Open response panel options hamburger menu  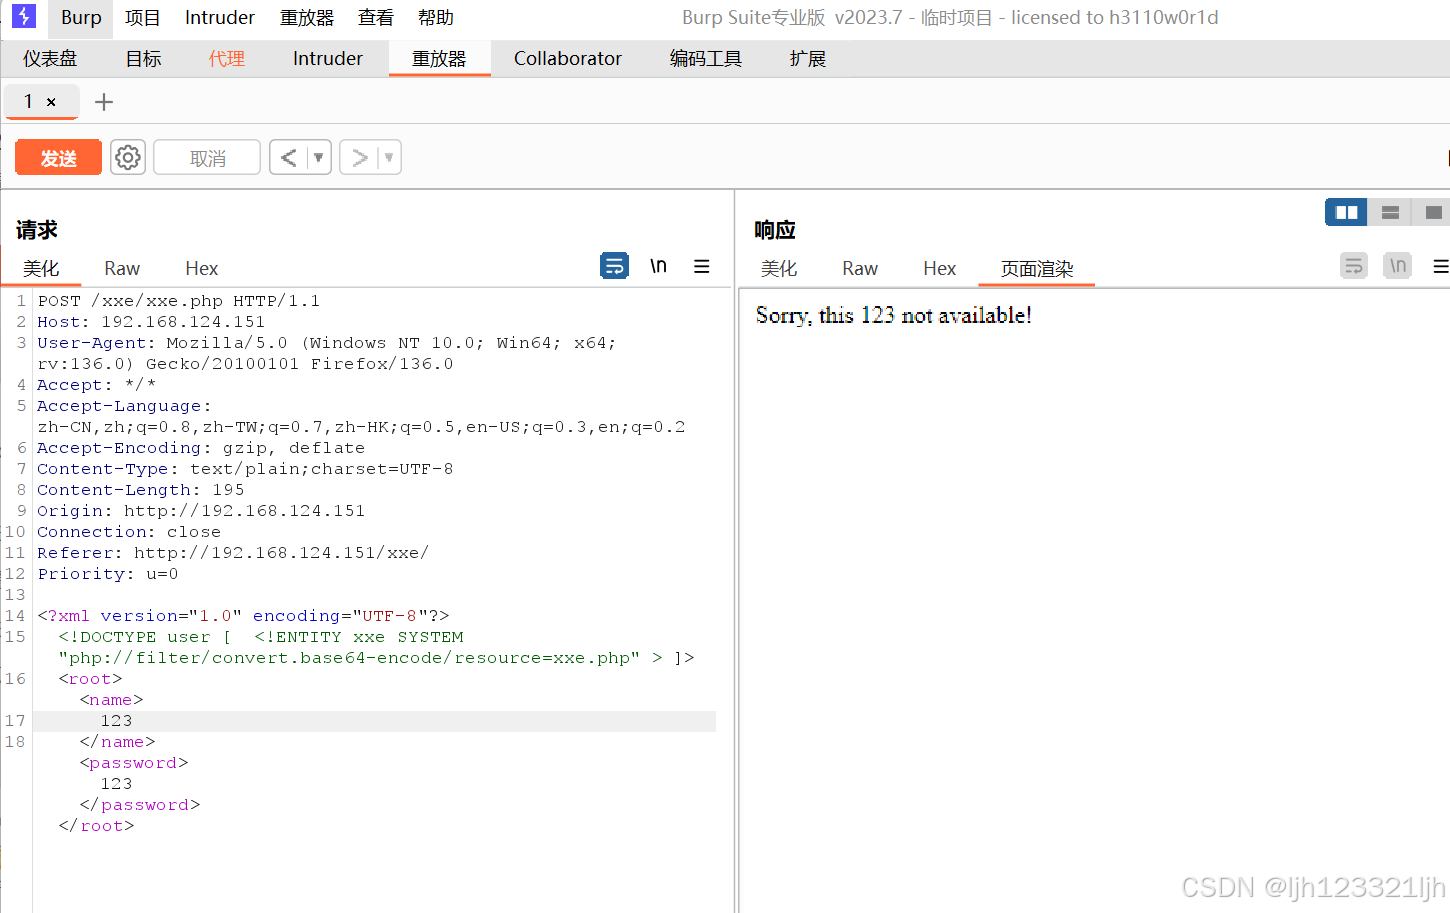[x=1441, y=266]
